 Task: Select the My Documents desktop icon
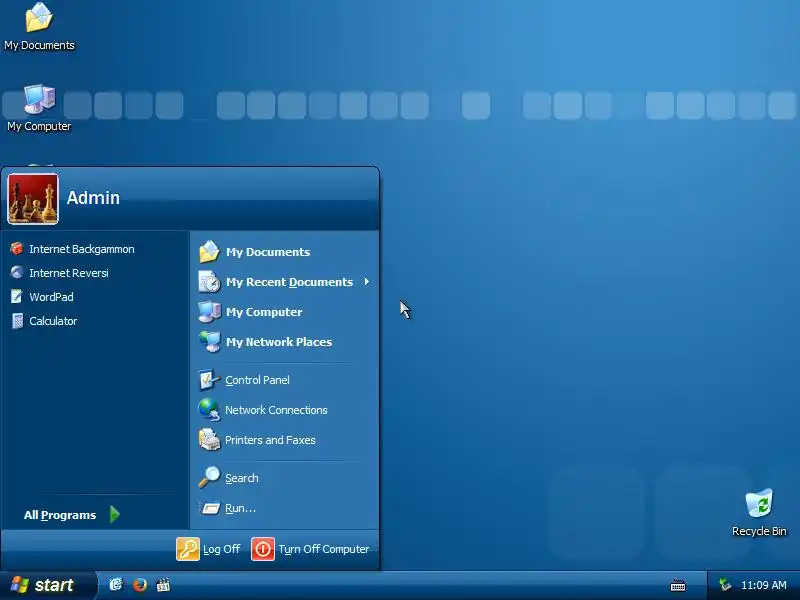point(39,27)
